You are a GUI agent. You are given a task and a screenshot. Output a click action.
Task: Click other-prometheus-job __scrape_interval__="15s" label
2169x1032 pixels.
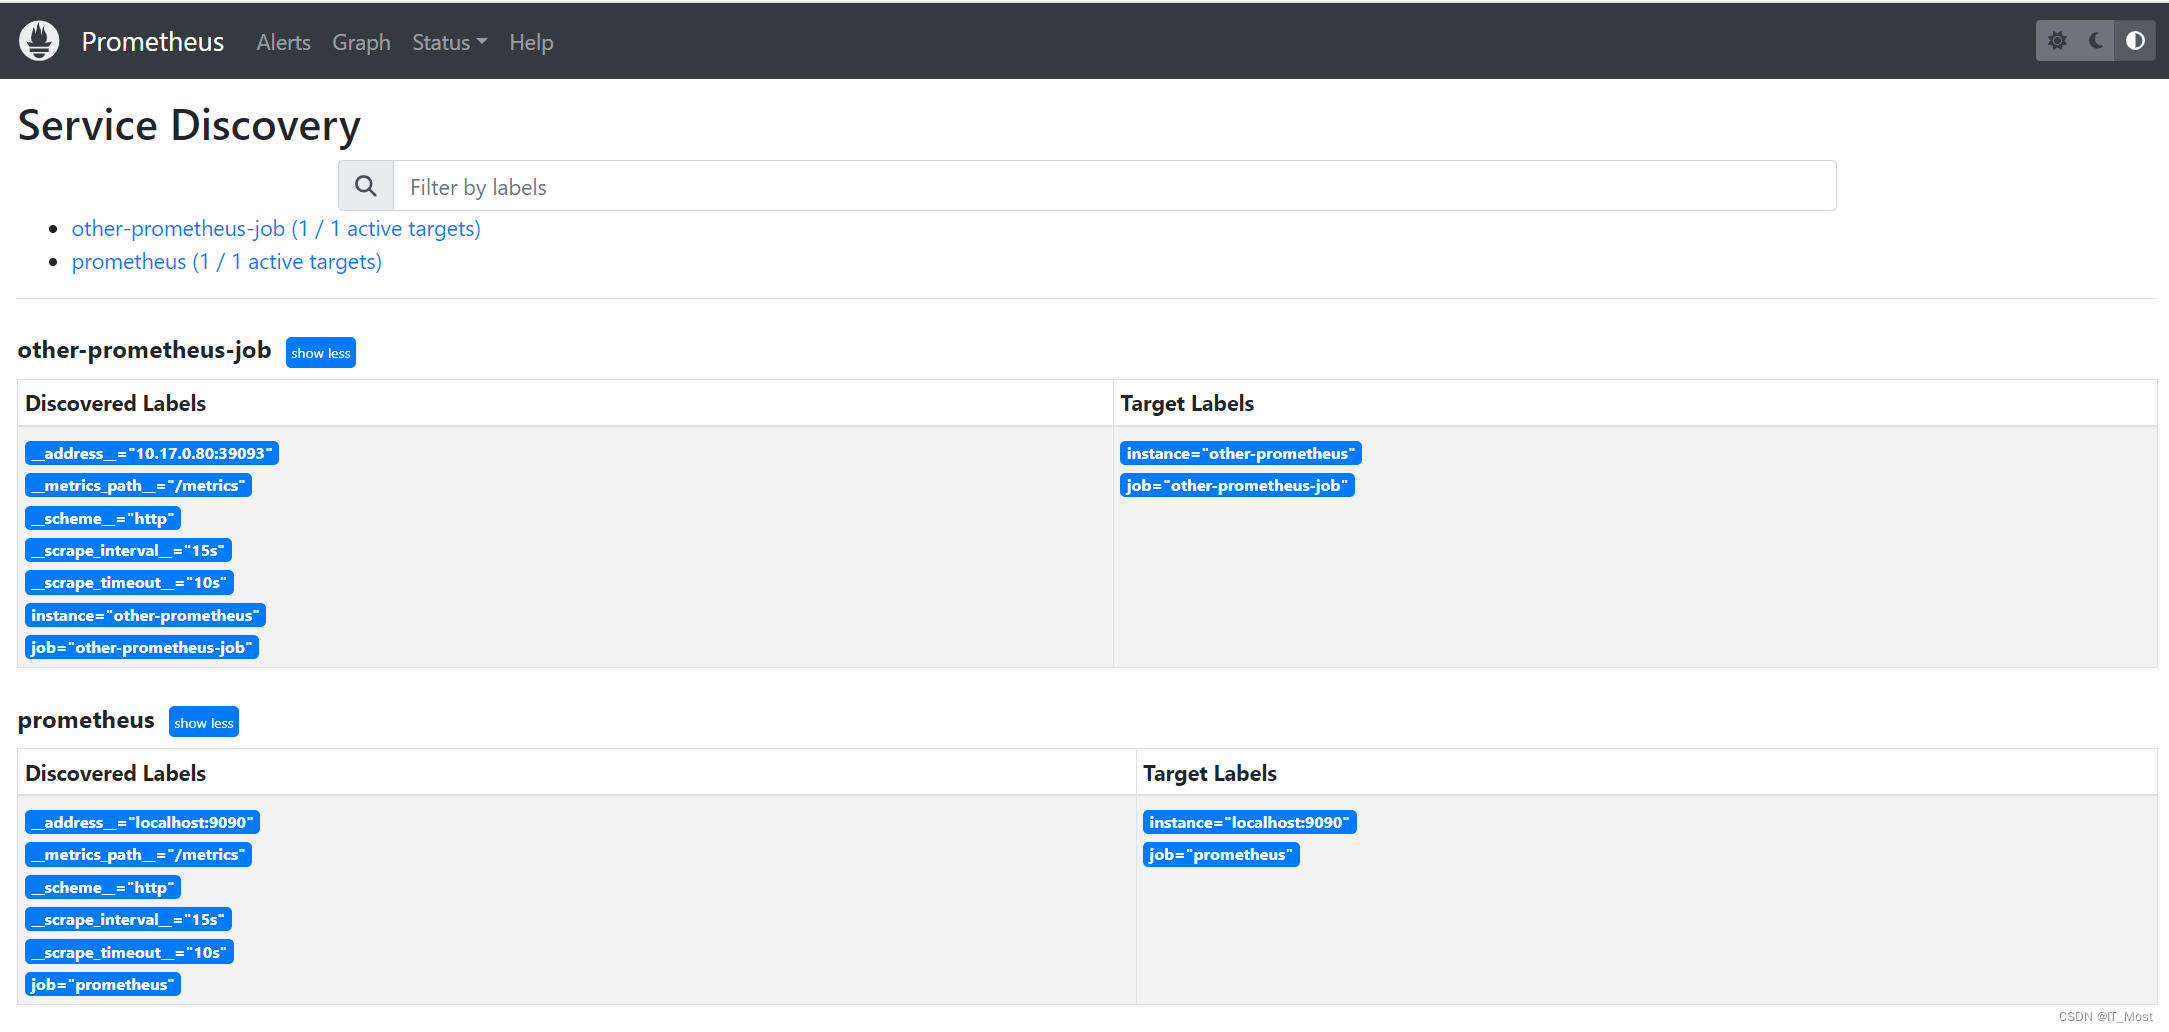click(x=128, y=551)
